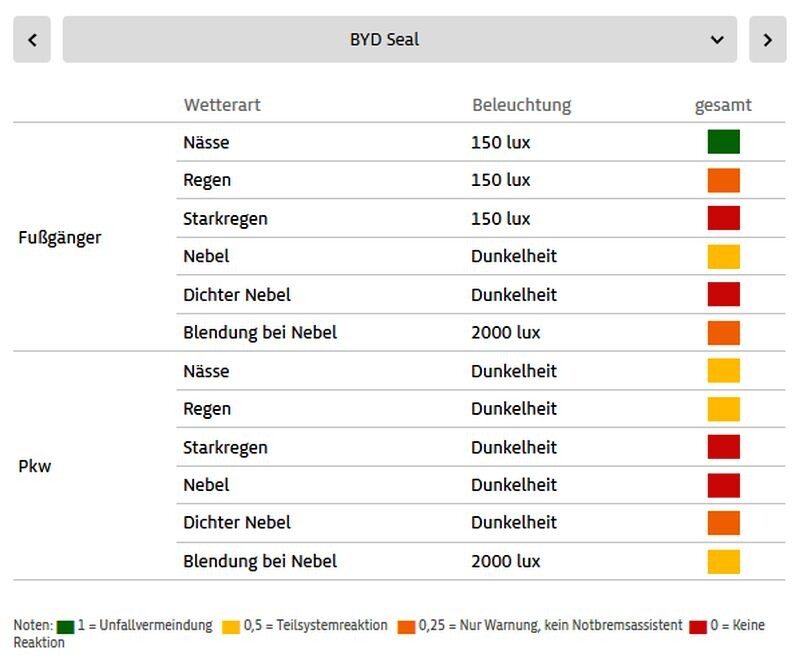Click the gesamt column header

click(x=723, y=105)
